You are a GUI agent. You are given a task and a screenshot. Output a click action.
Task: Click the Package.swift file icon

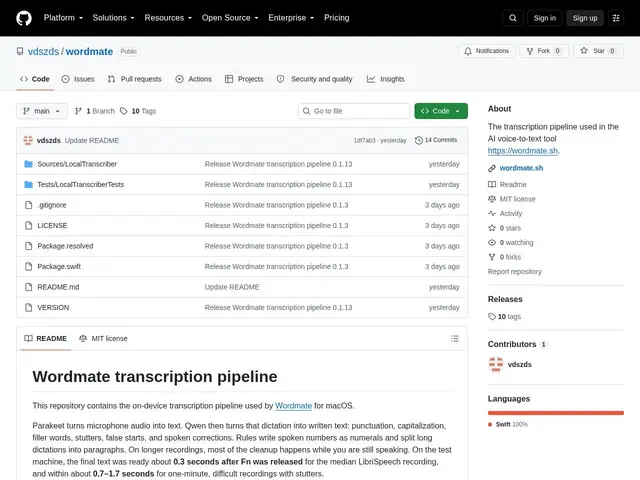[28, 267]
